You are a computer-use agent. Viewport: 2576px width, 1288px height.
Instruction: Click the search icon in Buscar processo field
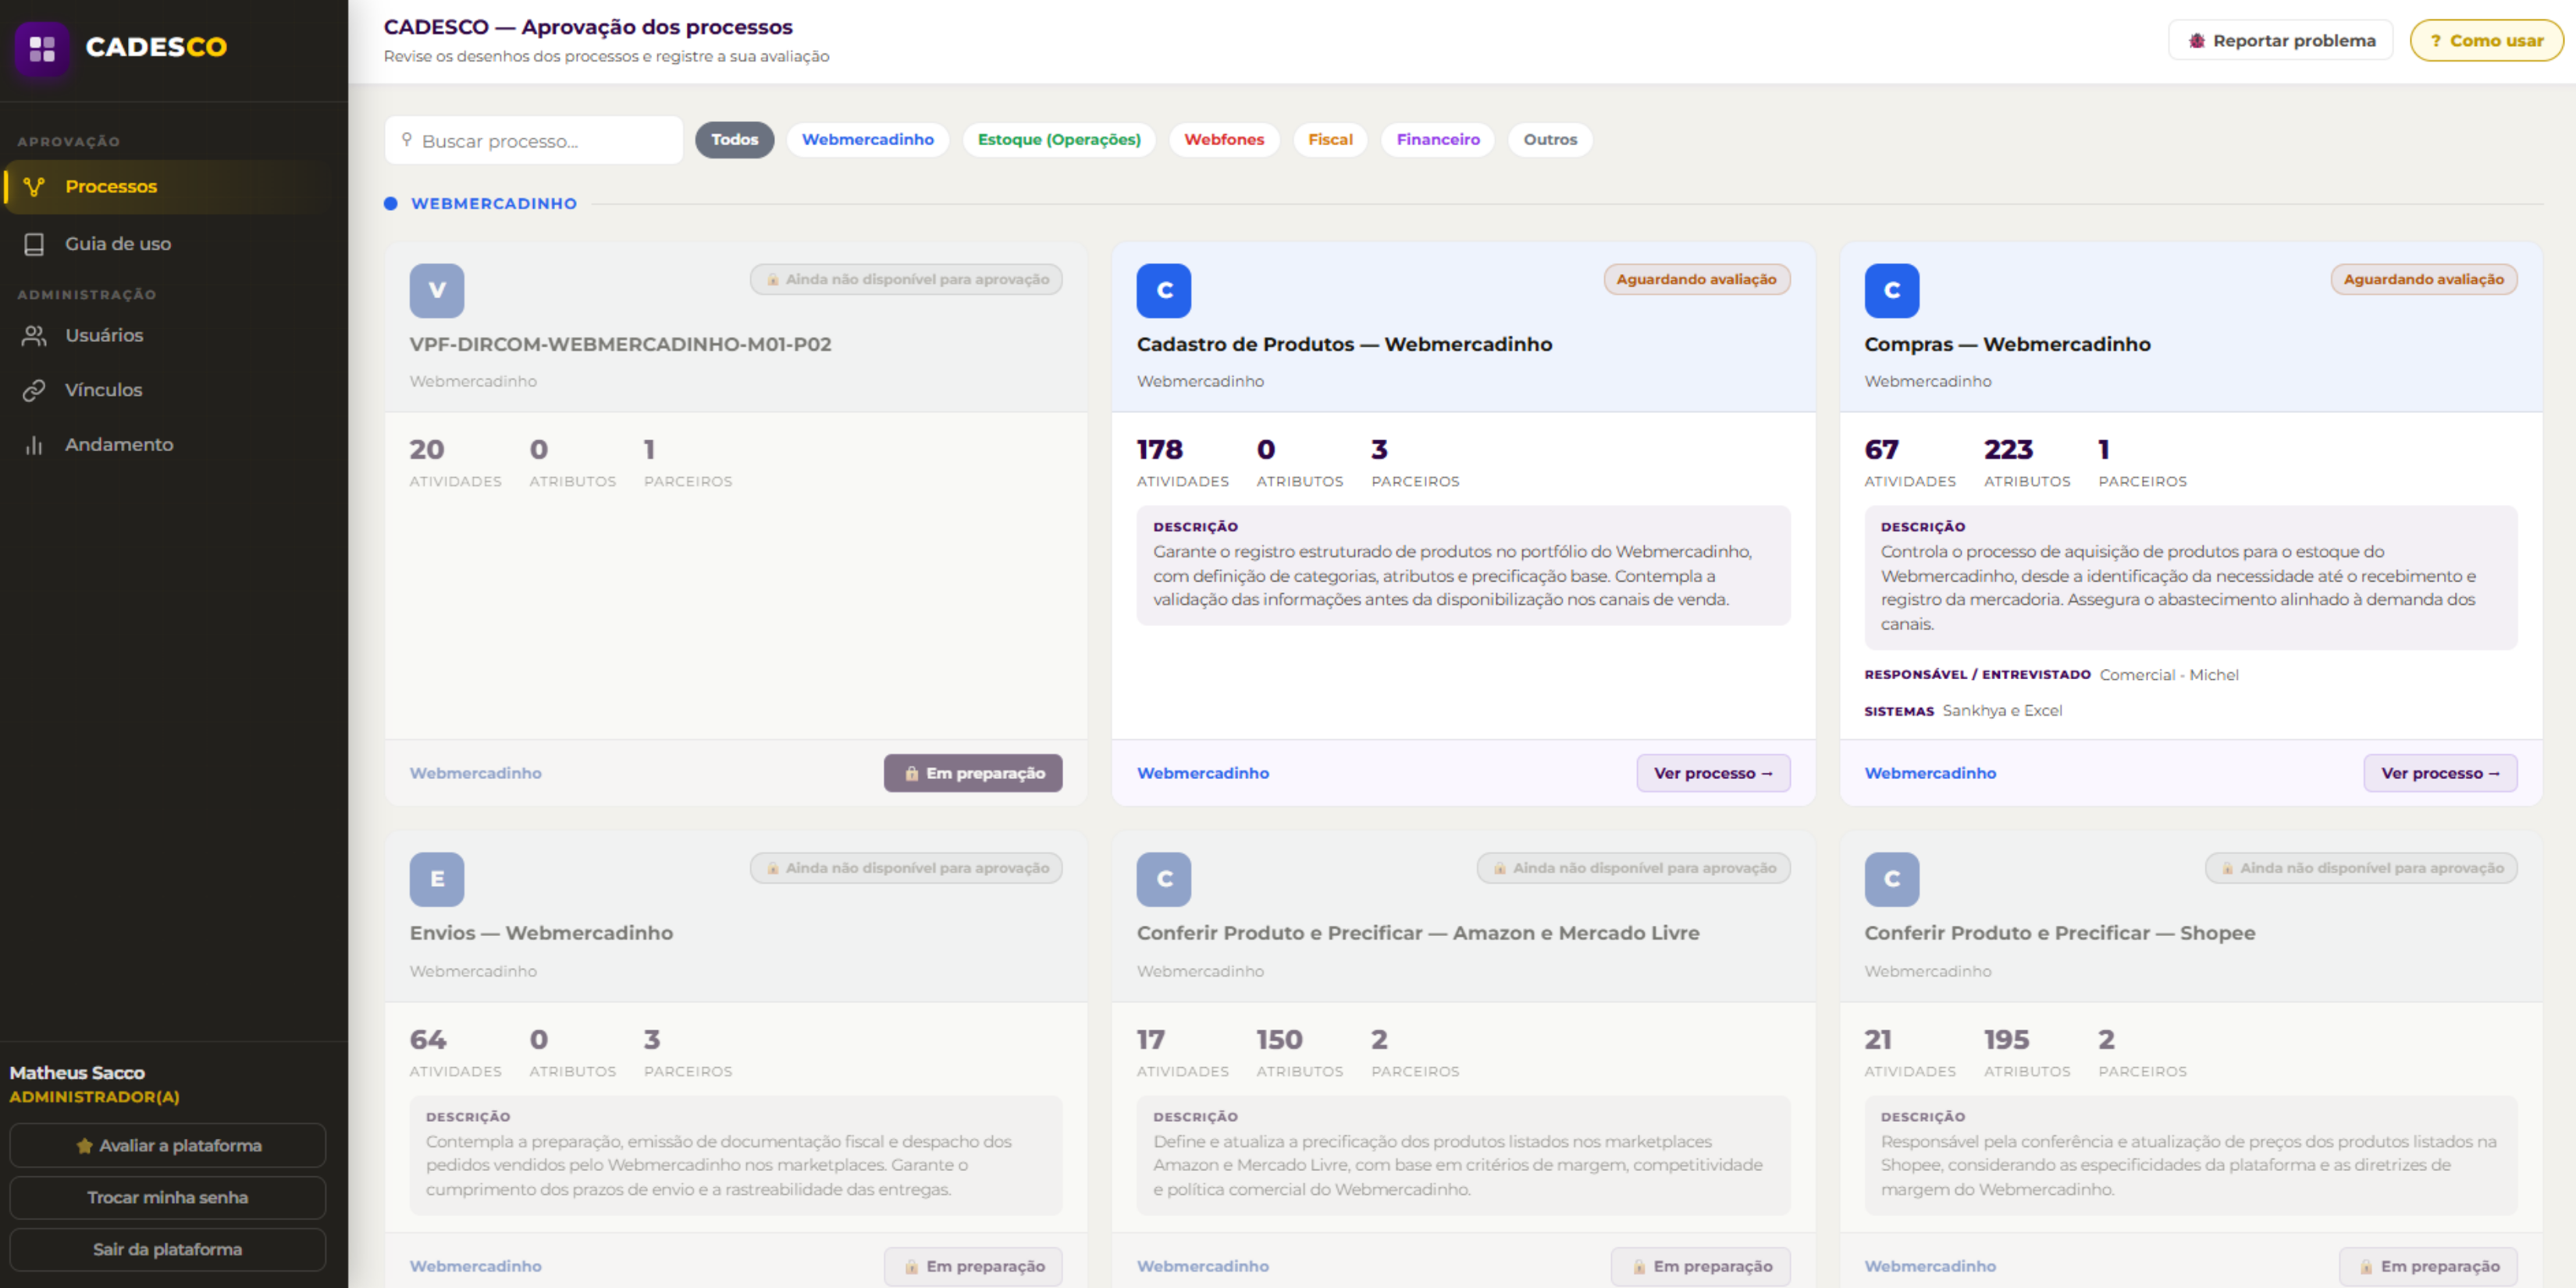click(x=406, y=139)
